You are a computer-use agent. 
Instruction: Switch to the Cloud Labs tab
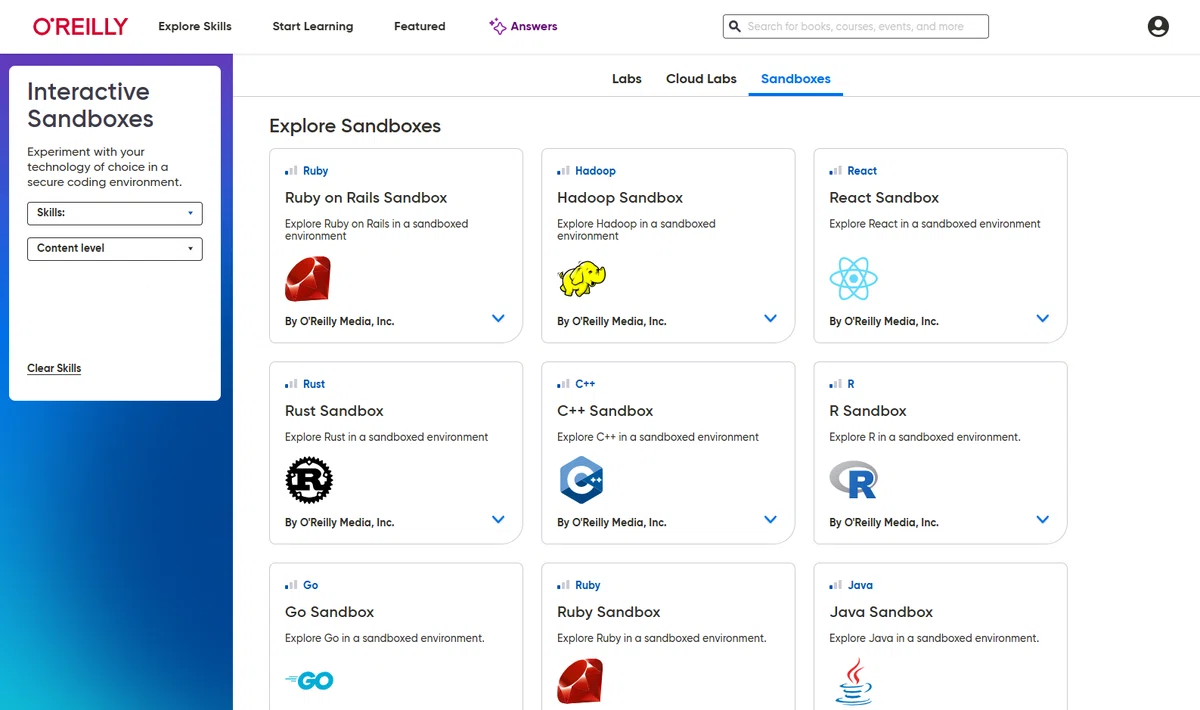point(701,78)
